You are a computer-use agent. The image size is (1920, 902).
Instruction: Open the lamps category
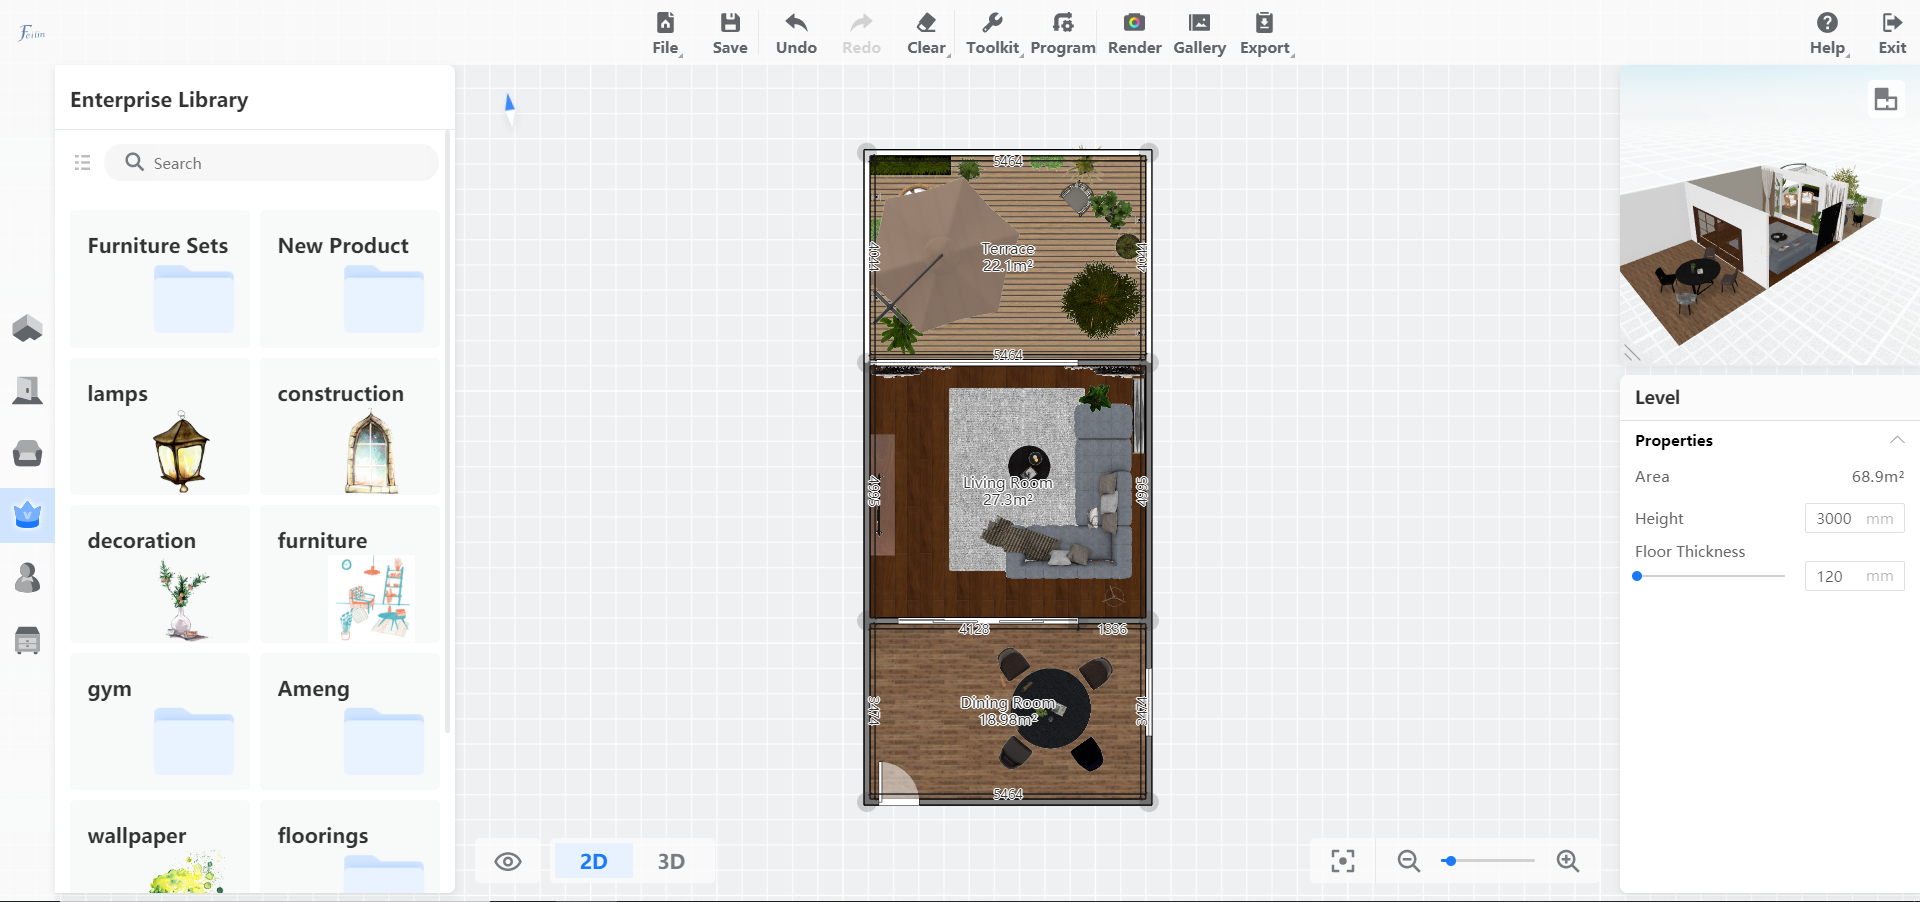point(160,426)
